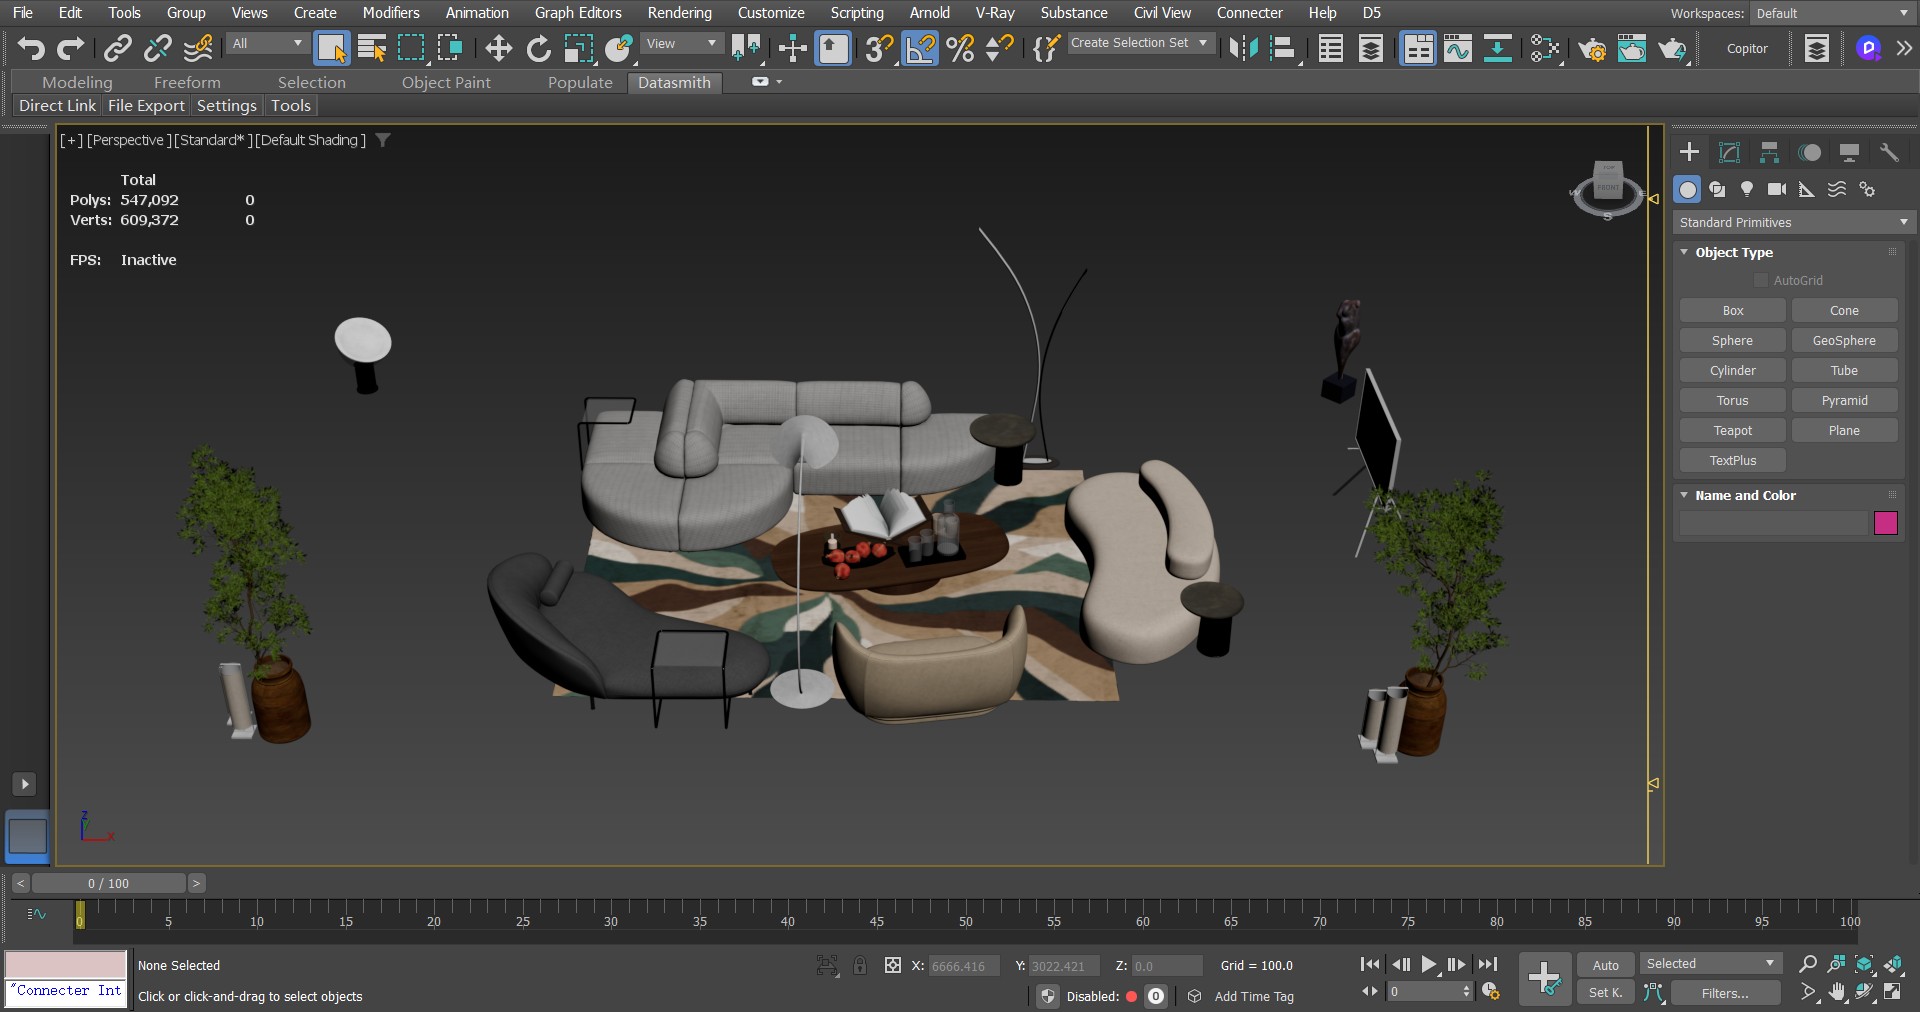Switch to the Create command panel tab
The width and height of the screenshot is (1920, 1012).
[x=1689, y=152]
